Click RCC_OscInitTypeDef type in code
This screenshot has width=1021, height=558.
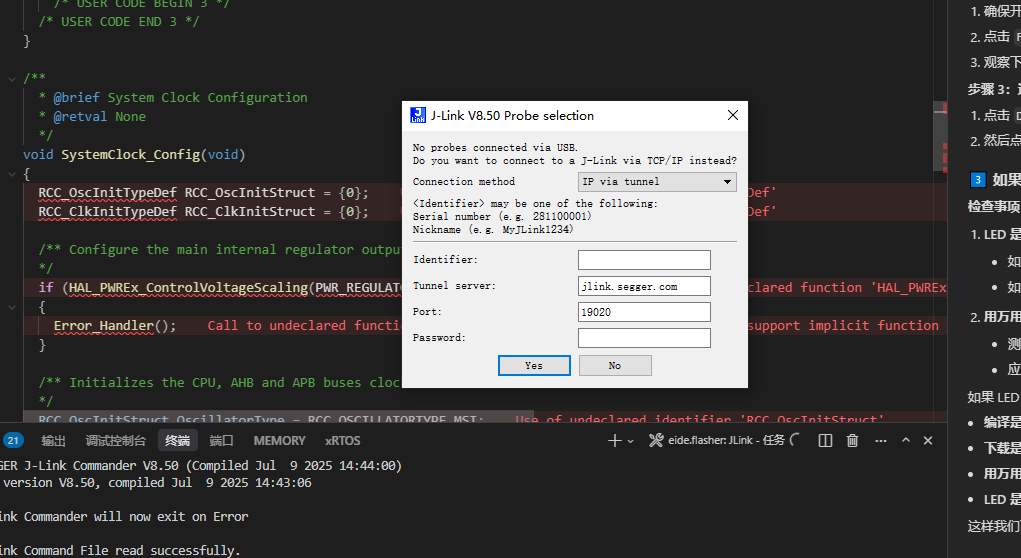pyautogui.click(x=107, y=193)
